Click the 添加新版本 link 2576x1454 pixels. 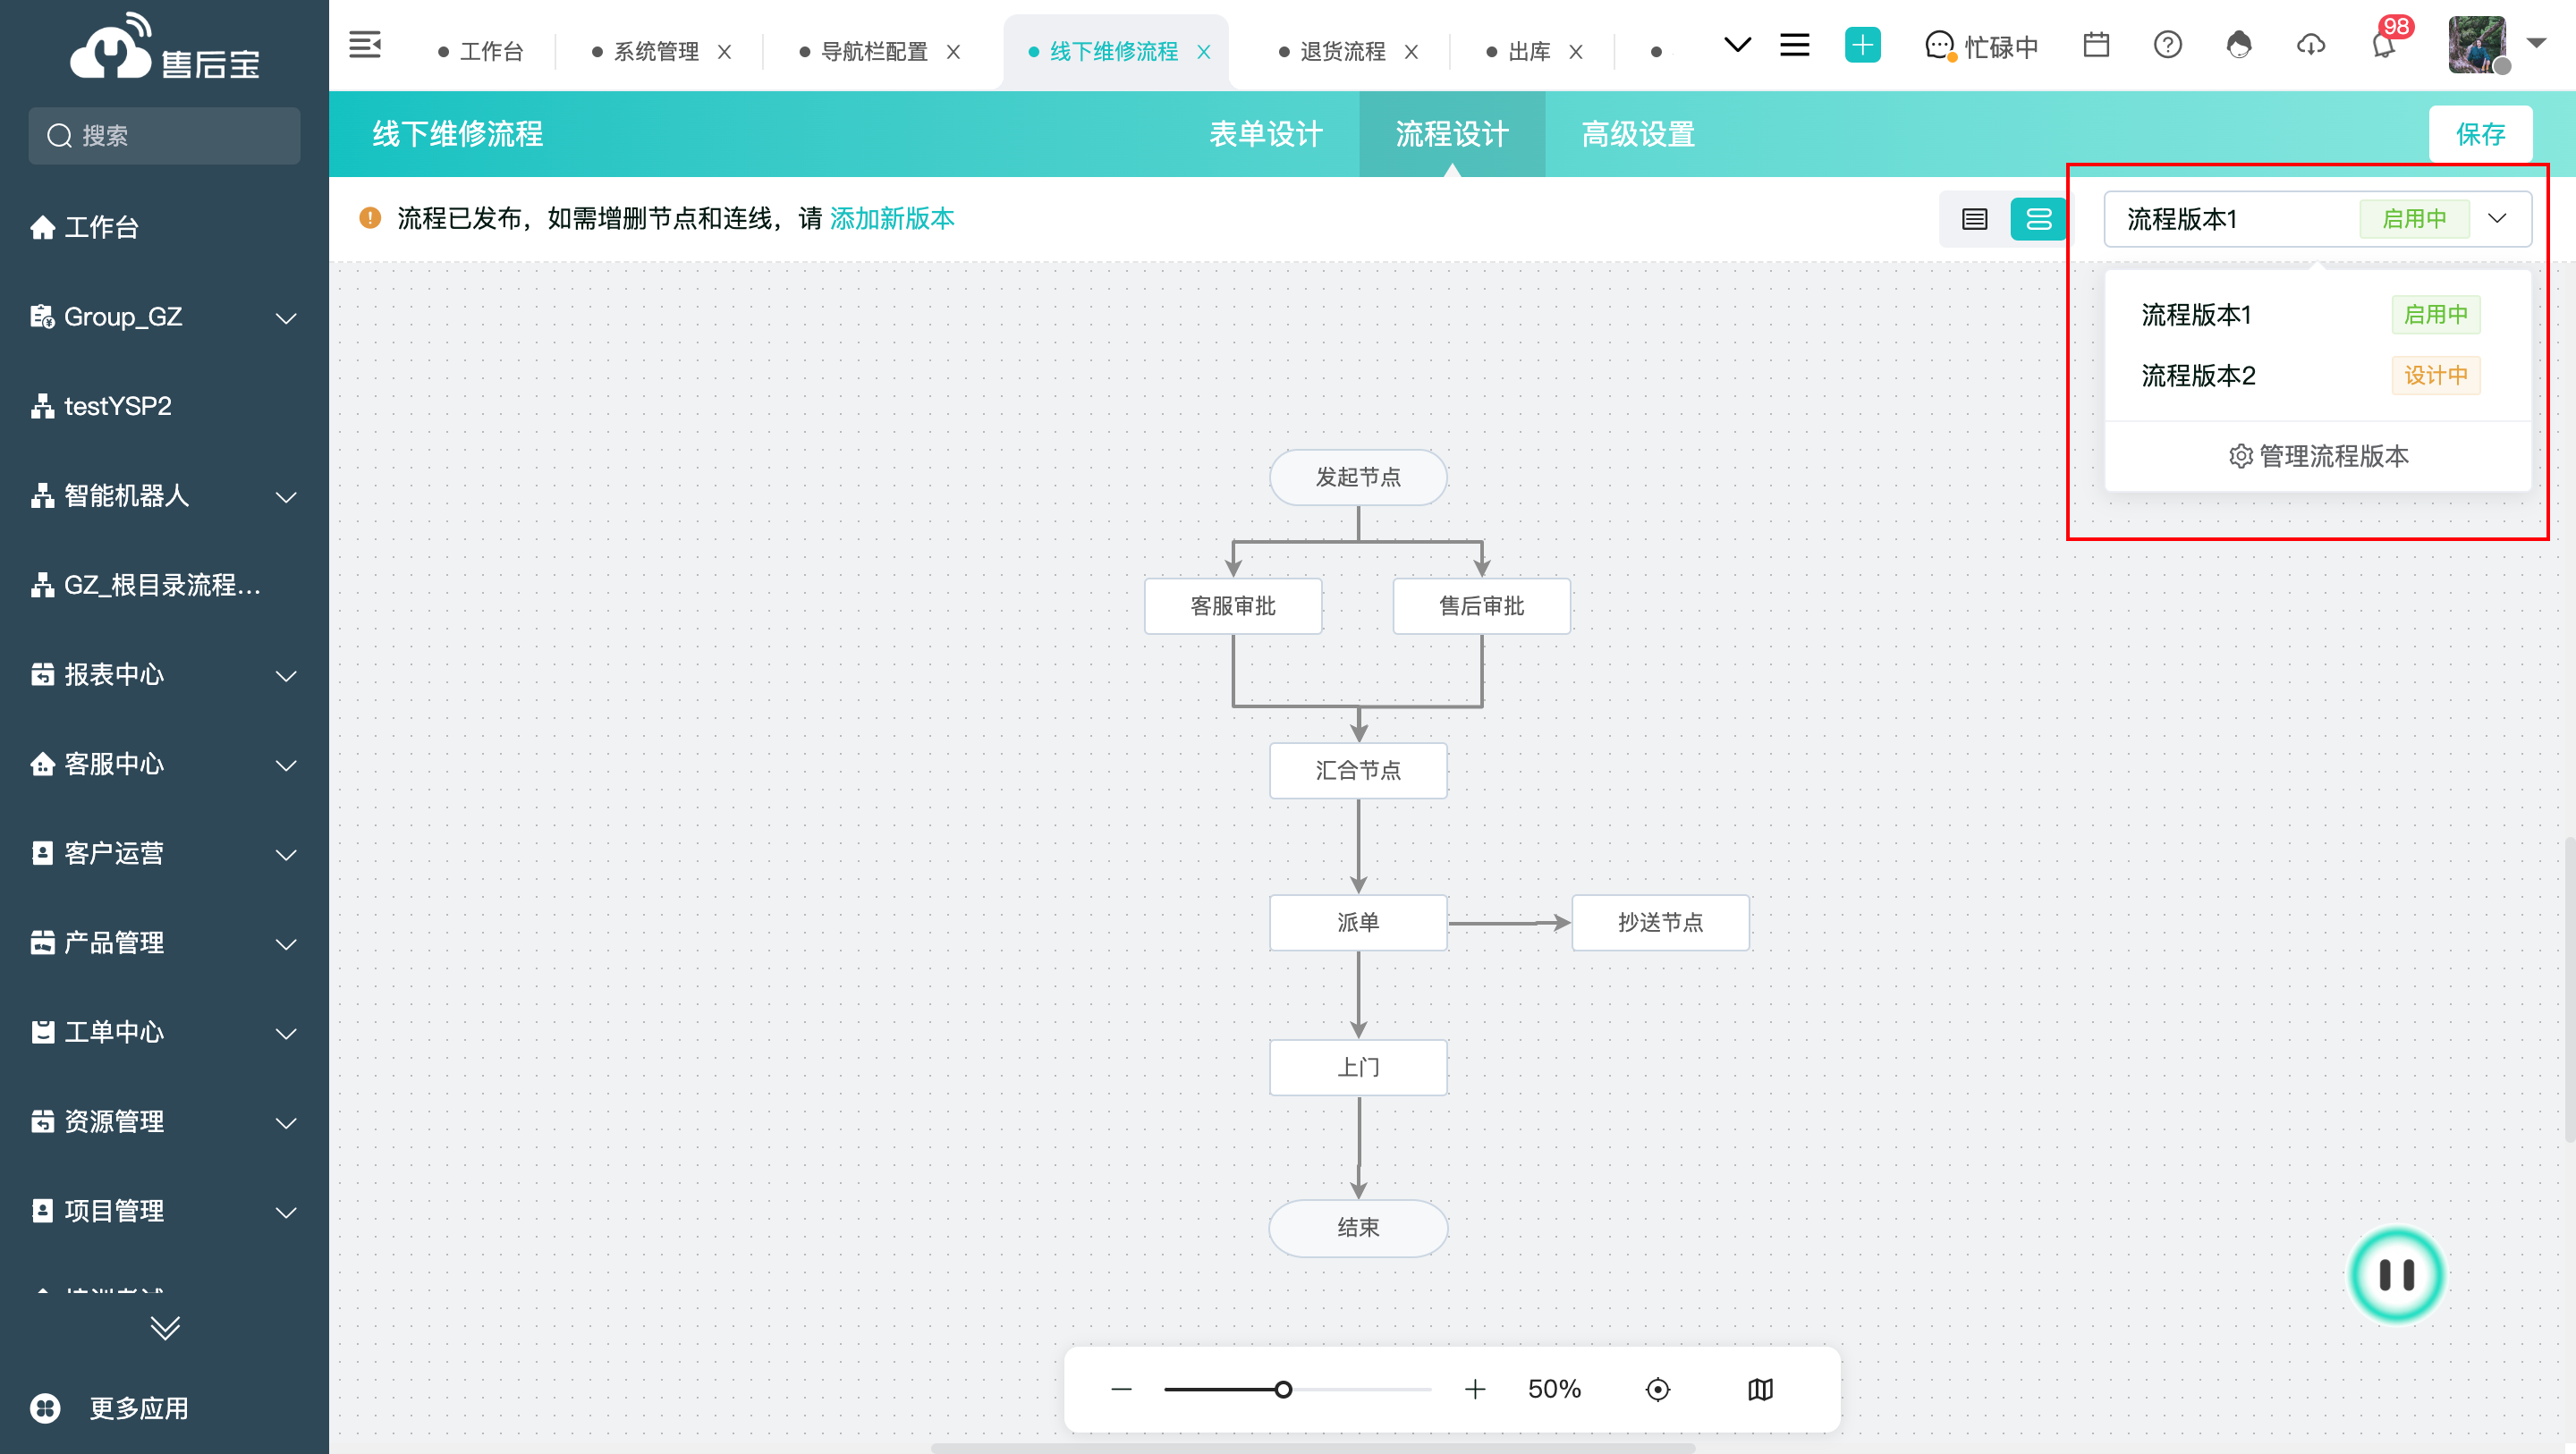(892, 218)
